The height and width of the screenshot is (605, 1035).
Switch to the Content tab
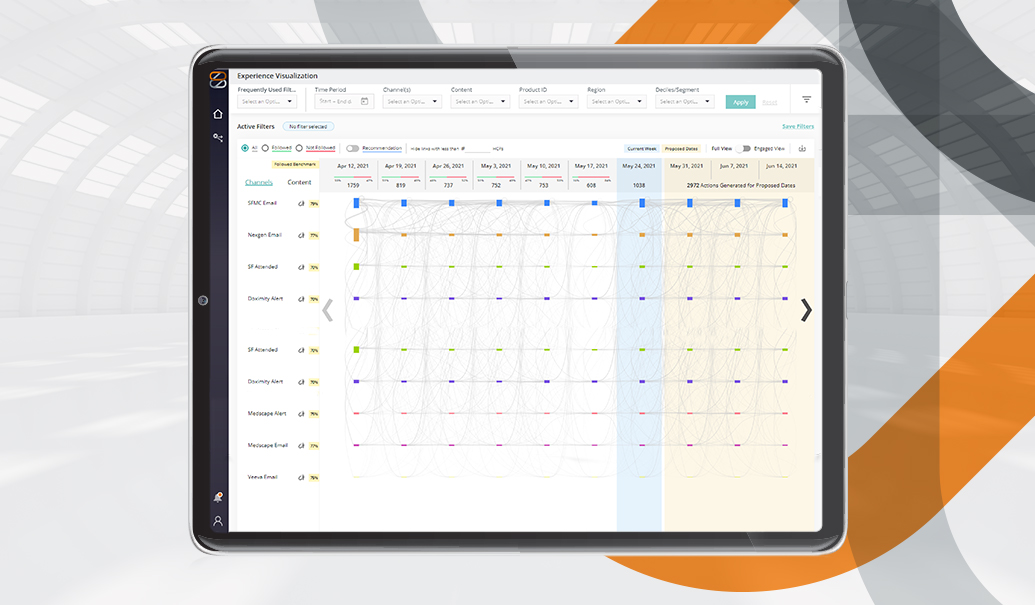299,182
